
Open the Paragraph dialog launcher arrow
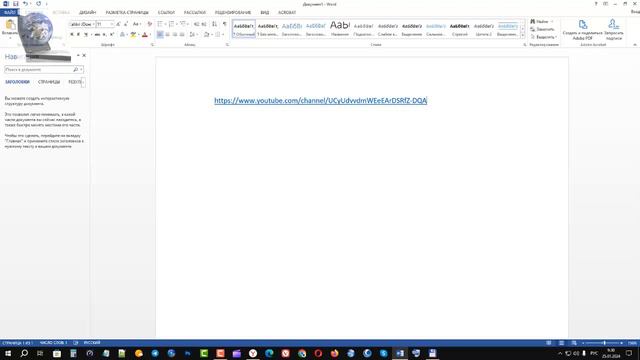[x=227, y=45]
